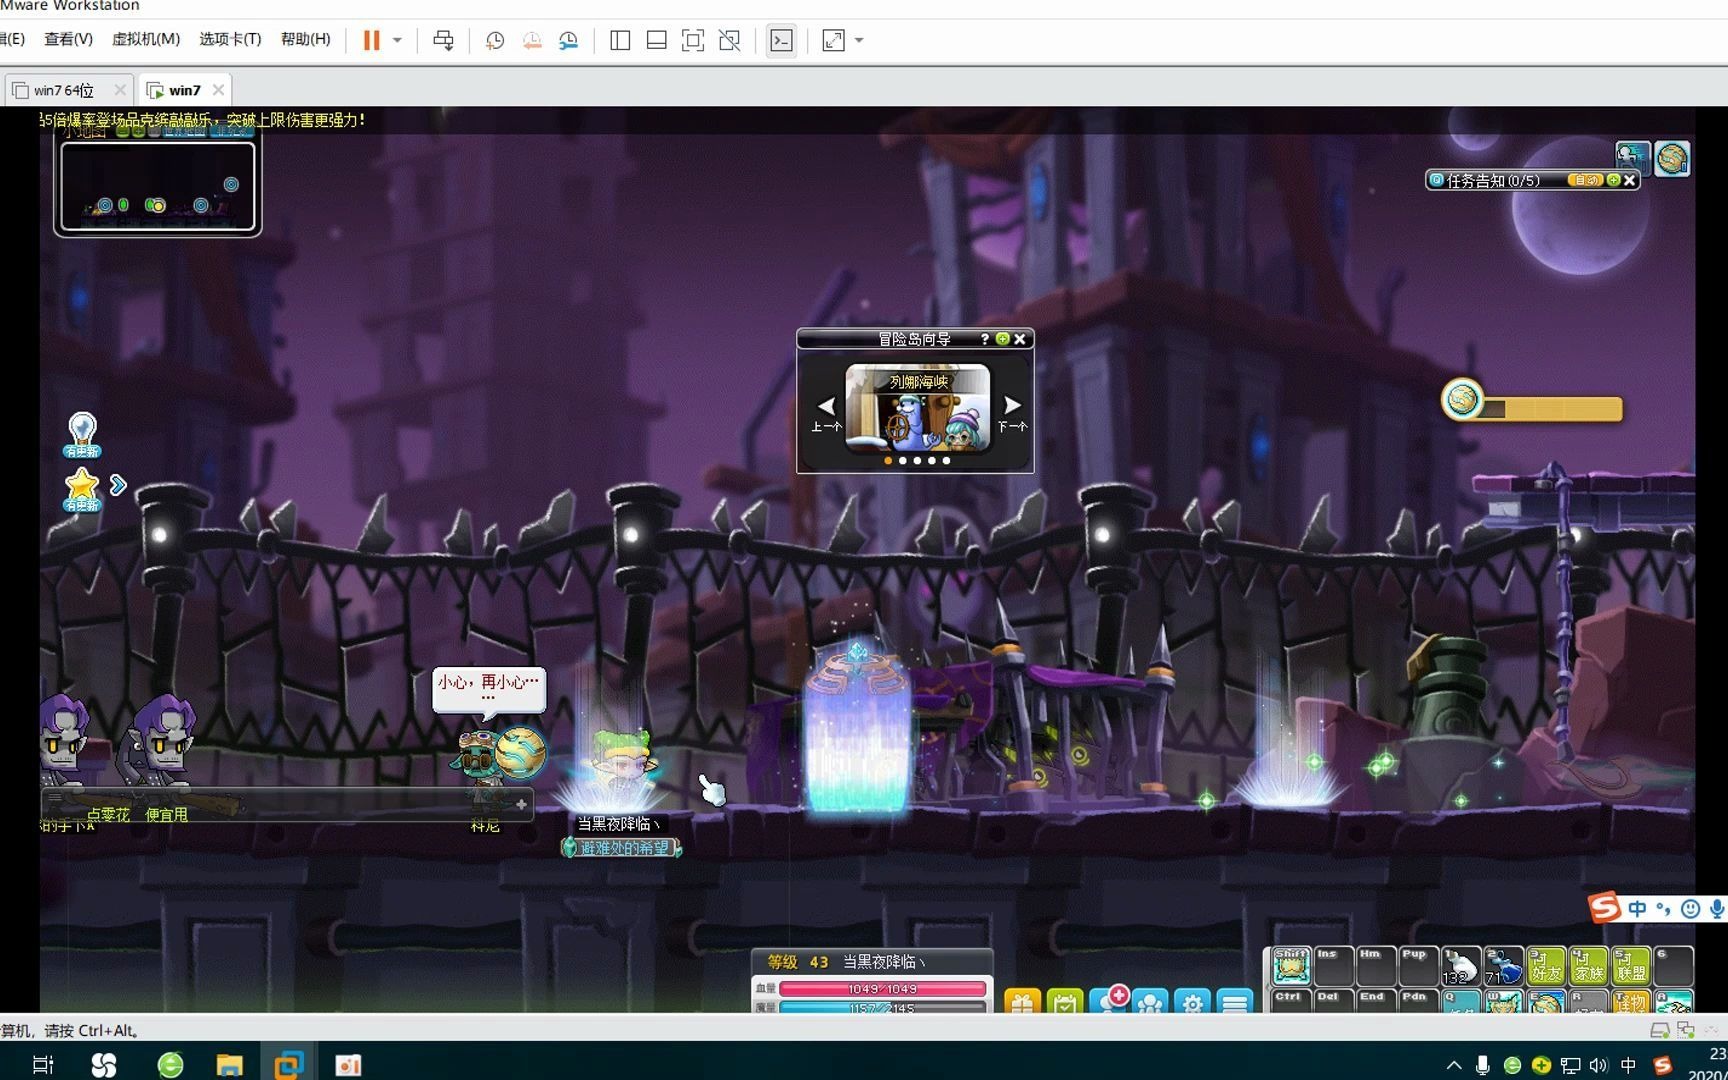
Task: Toggle the thumbnail bar view
Action: (x=656, y=40)
